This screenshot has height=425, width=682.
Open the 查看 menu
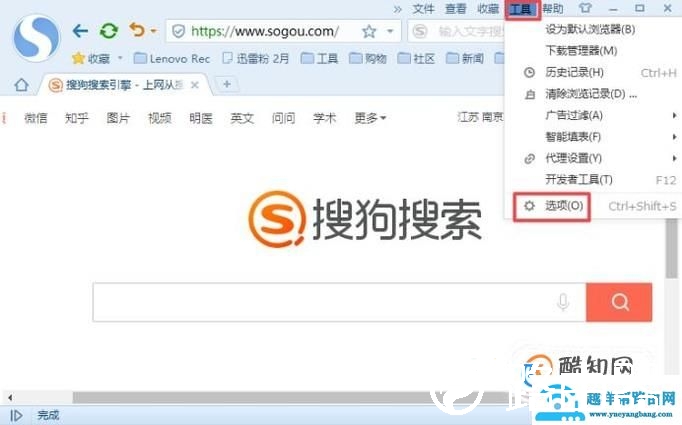455,9
